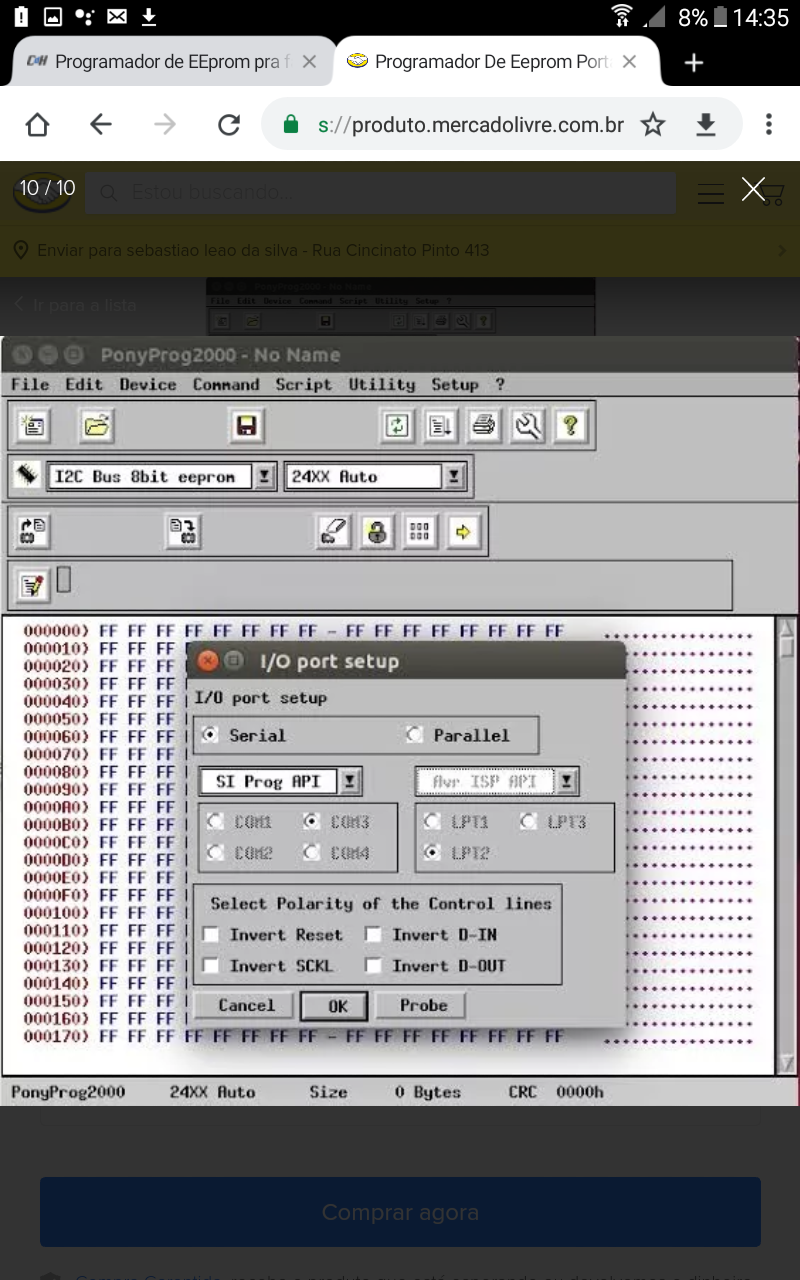Screen dimensions: 800x1280
Task: Open the Setup menu
Action: coord(455,385)
